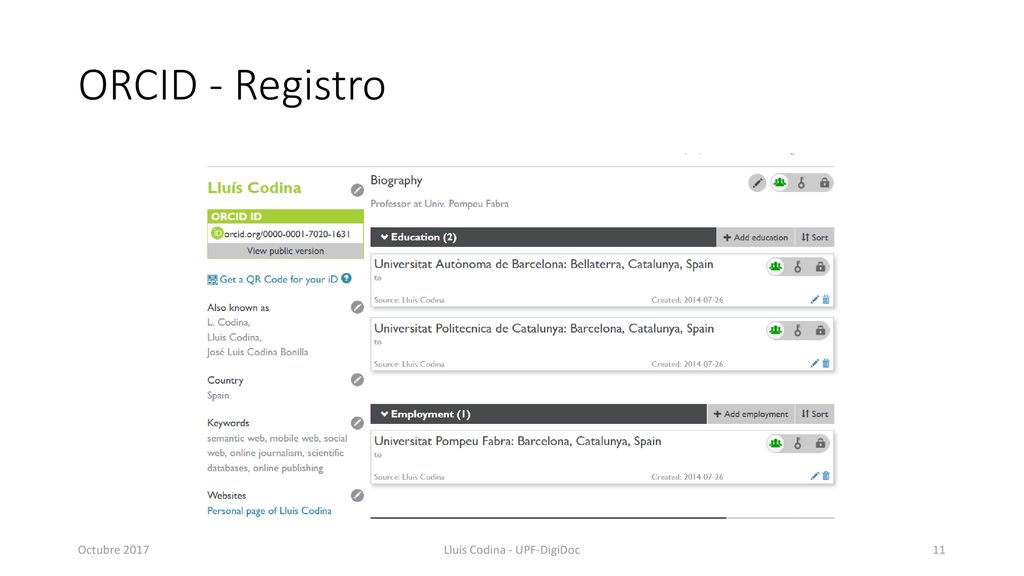Edit Universitat Pompeu Fabra employment entry
1024x576 pixels.
pos(814,476)
